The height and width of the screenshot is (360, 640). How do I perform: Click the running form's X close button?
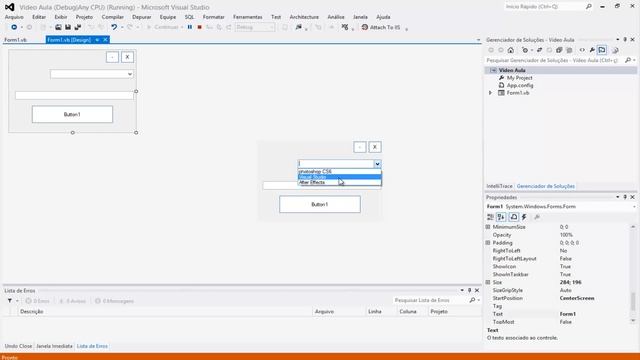(375, 147)
